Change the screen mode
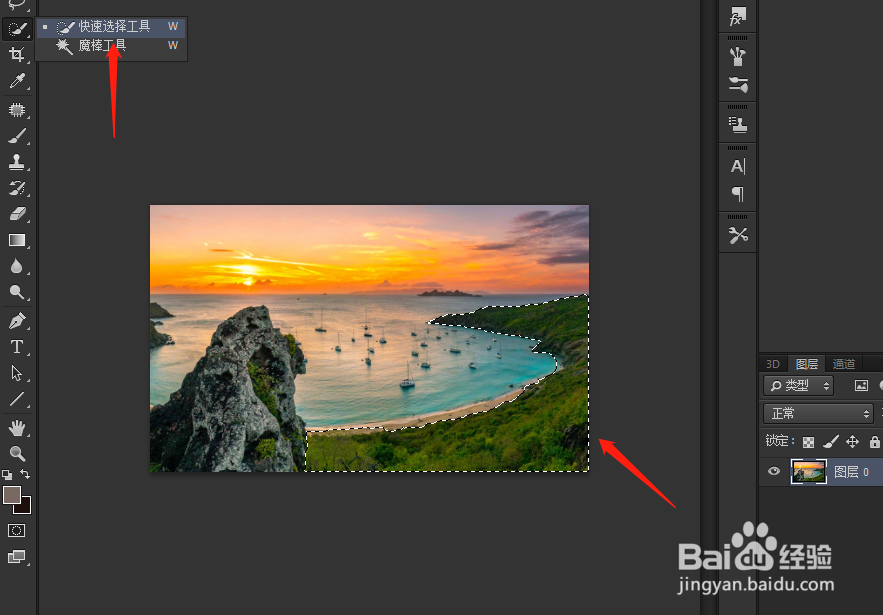883x615 pixels. tap(17, 557)
